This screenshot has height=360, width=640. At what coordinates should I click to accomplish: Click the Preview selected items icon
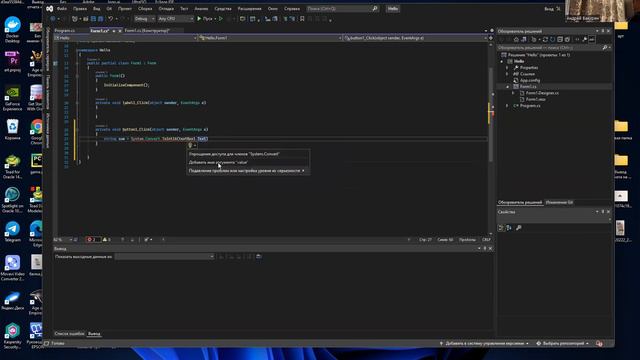(x=592, y=40)
